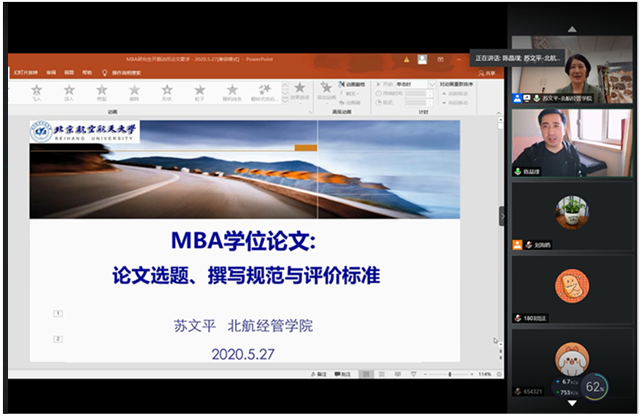Open the 备注 notes pane in status bar
This screenshot has height=419, width=643.
[317, 374]
